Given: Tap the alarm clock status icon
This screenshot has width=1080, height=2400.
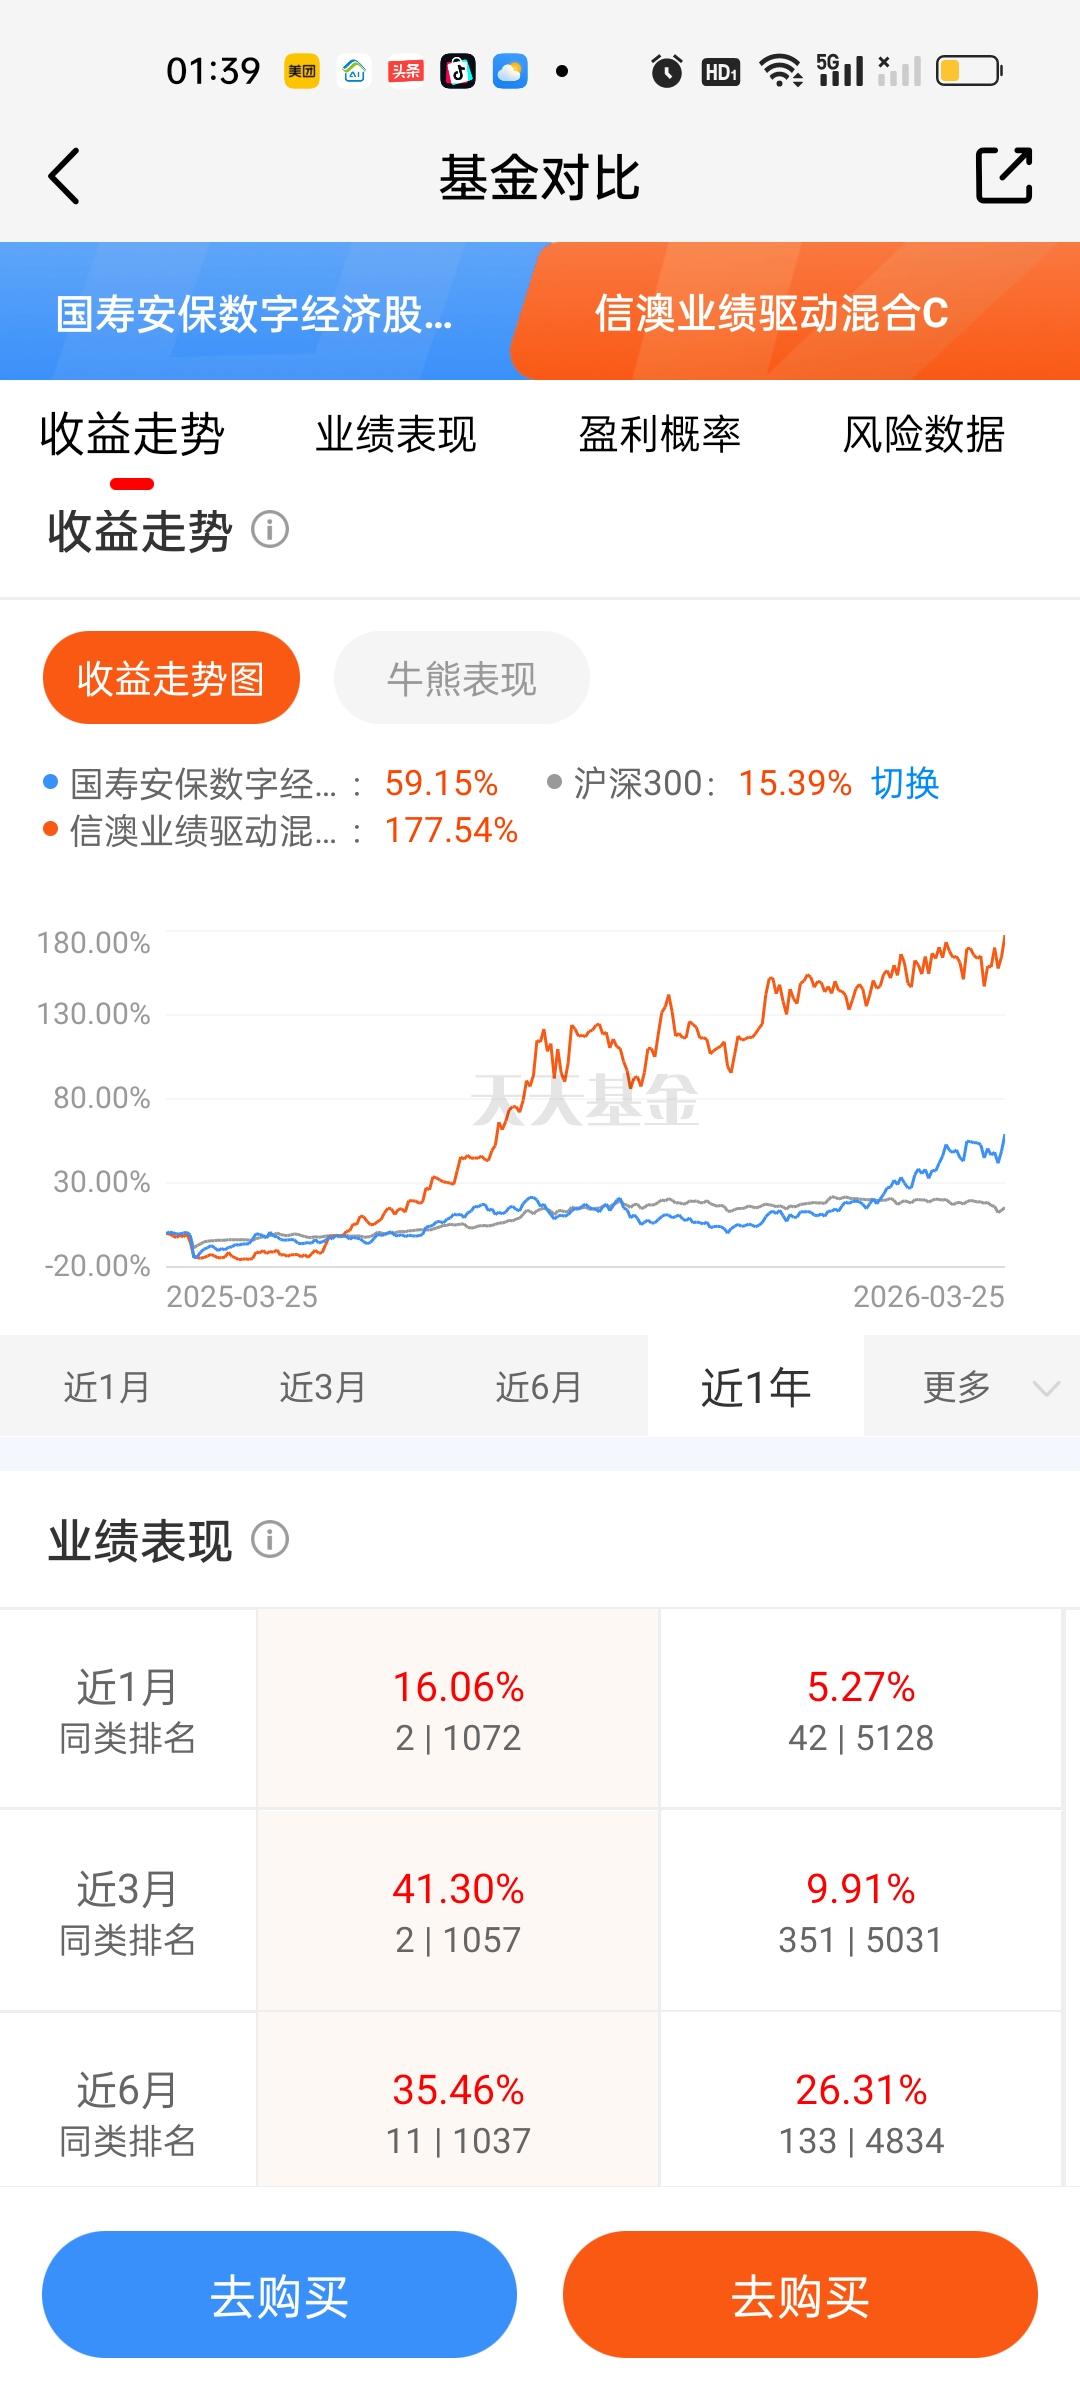Looking at the screenshot, I should 666,71.
